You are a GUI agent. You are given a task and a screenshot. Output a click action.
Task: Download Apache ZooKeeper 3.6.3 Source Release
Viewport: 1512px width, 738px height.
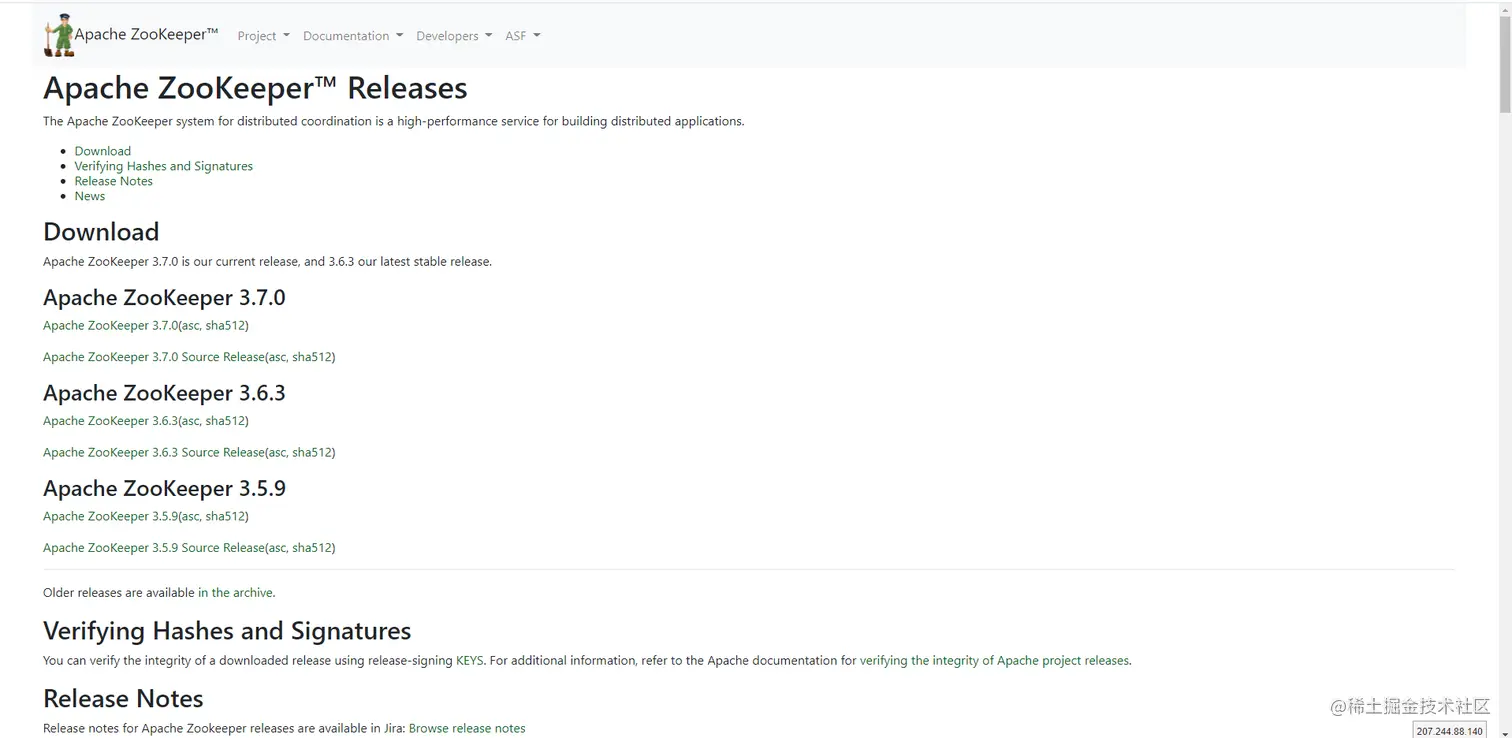click(154, 452)
